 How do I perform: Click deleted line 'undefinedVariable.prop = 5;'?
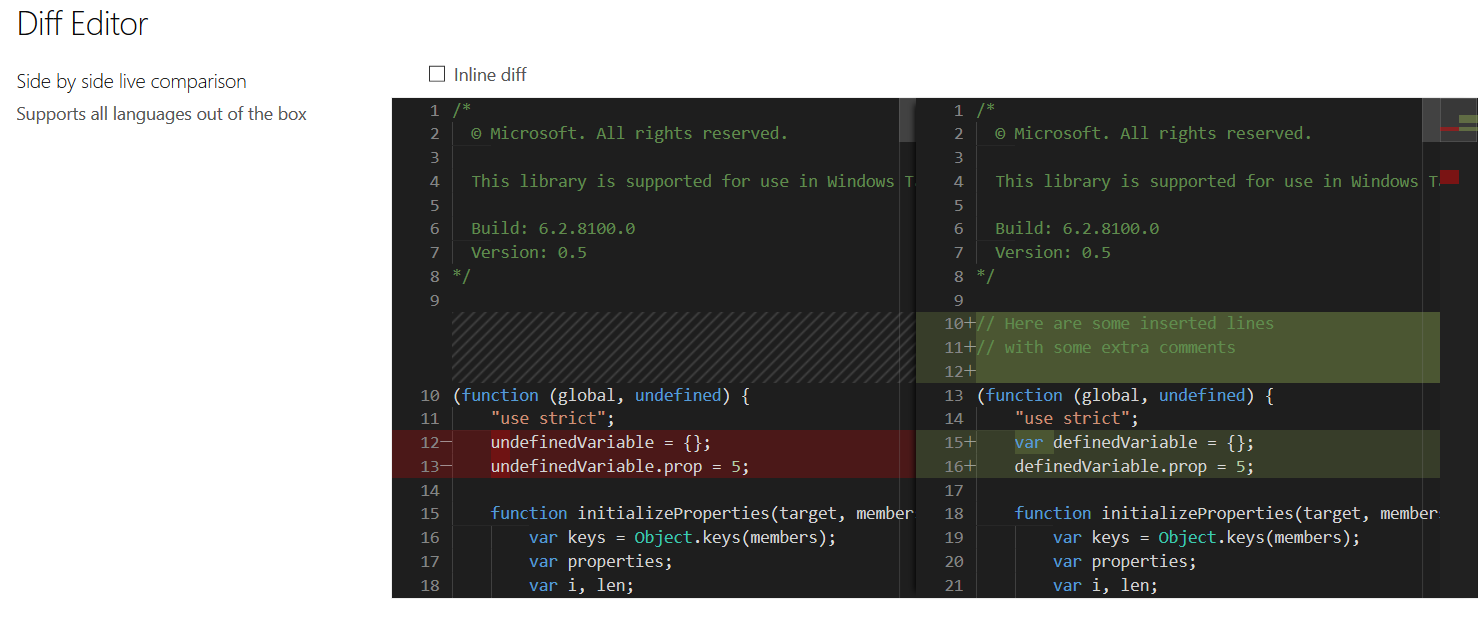(619, 466)
